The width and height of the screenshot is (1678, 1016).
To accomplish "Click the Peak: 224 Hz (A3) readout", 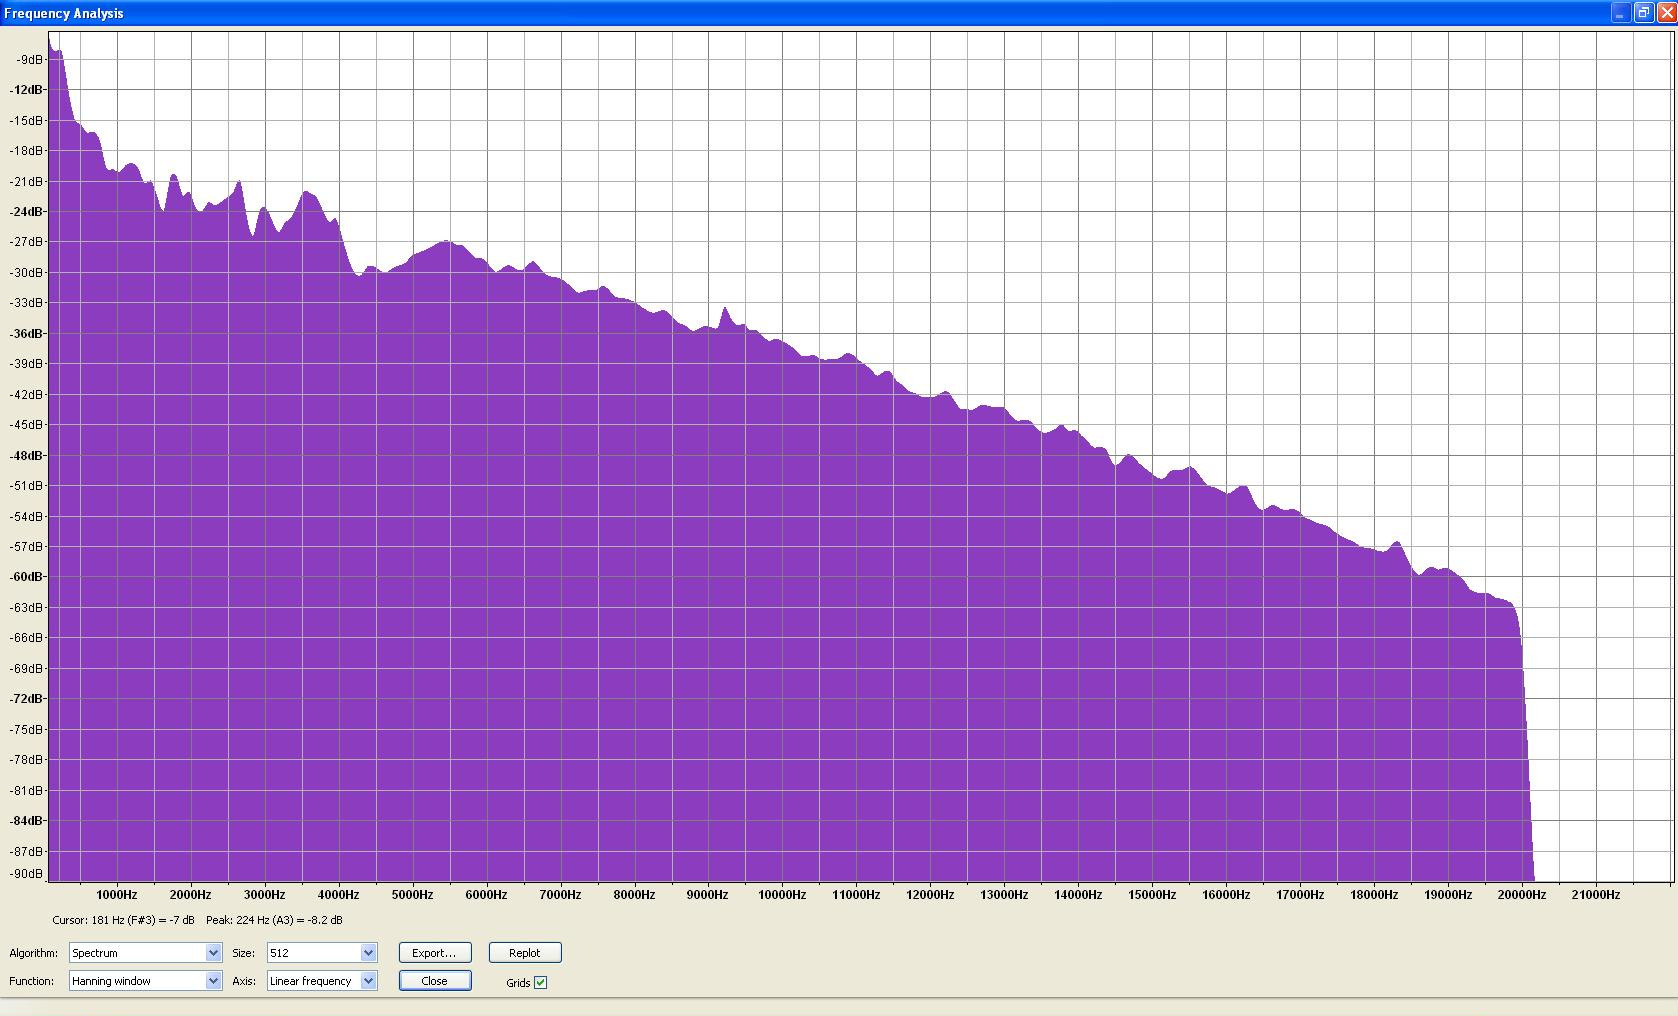I will [274, 920].
